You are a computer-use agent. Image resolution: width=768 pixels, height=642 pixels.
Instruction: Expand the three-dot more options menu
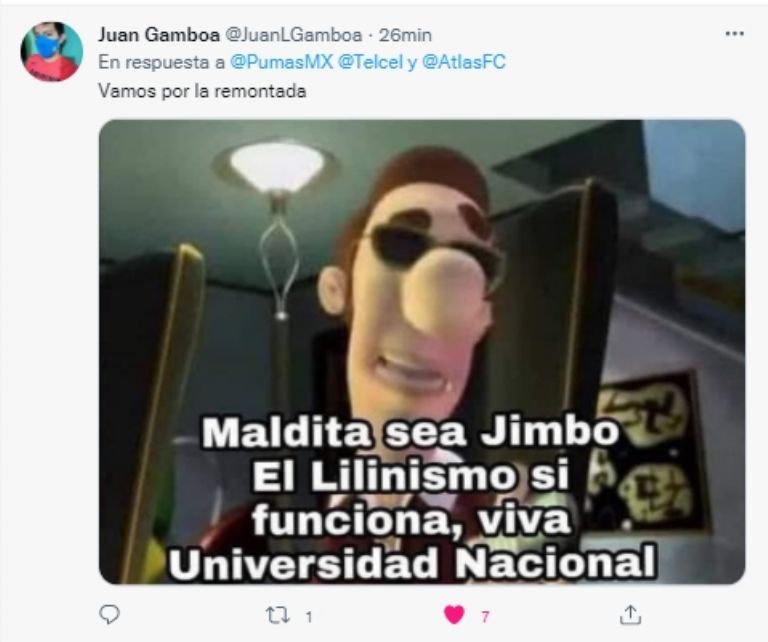tap(734, 34)
